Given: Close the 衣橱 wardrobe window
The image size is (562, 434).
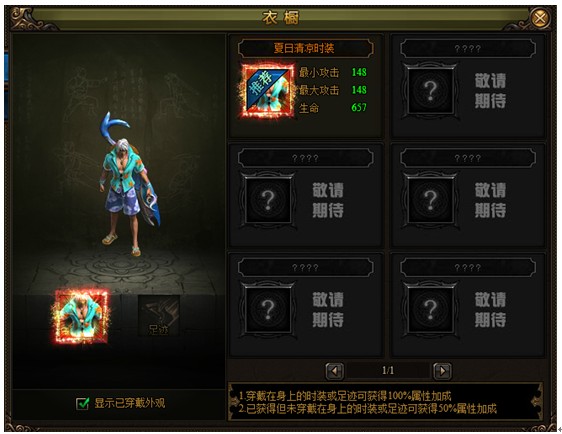Looking at the screenshot, I should tap(540, 18).
